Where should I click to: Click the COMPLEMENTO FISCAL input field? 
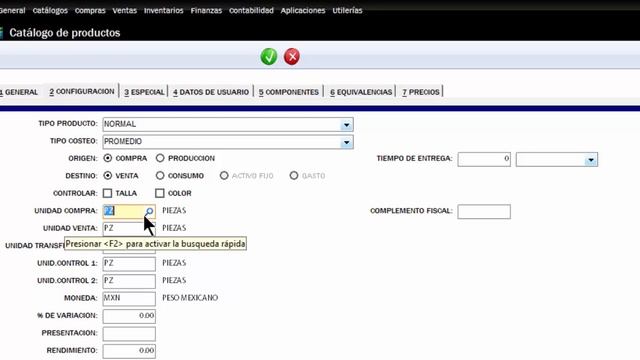(x=484, y=211)
